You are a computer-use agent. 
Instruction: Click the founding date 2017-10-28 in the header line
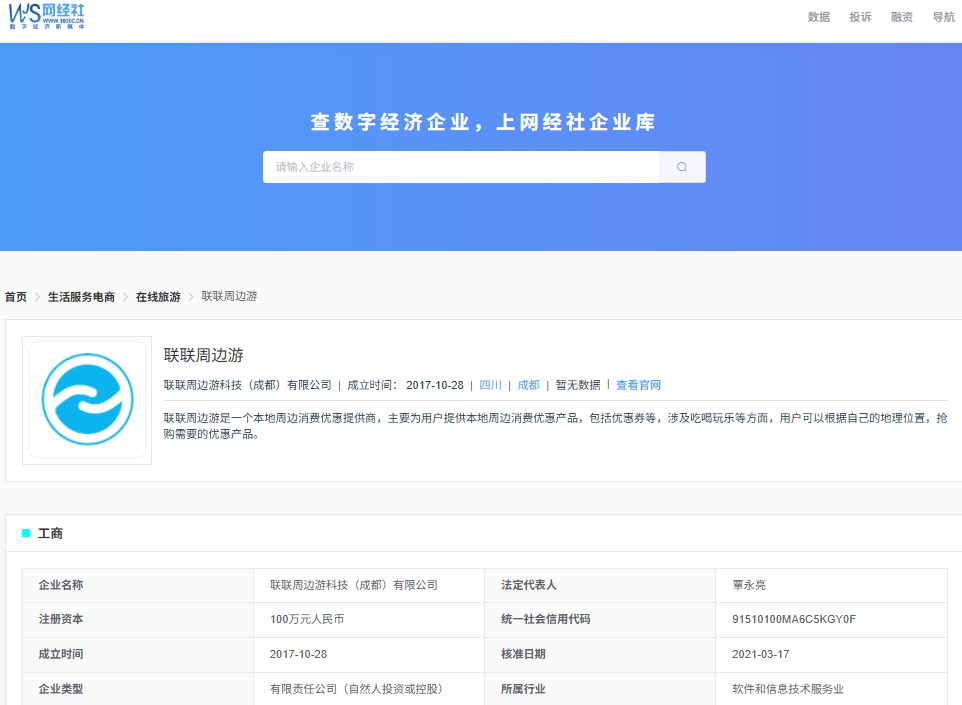tap(435, 385)
